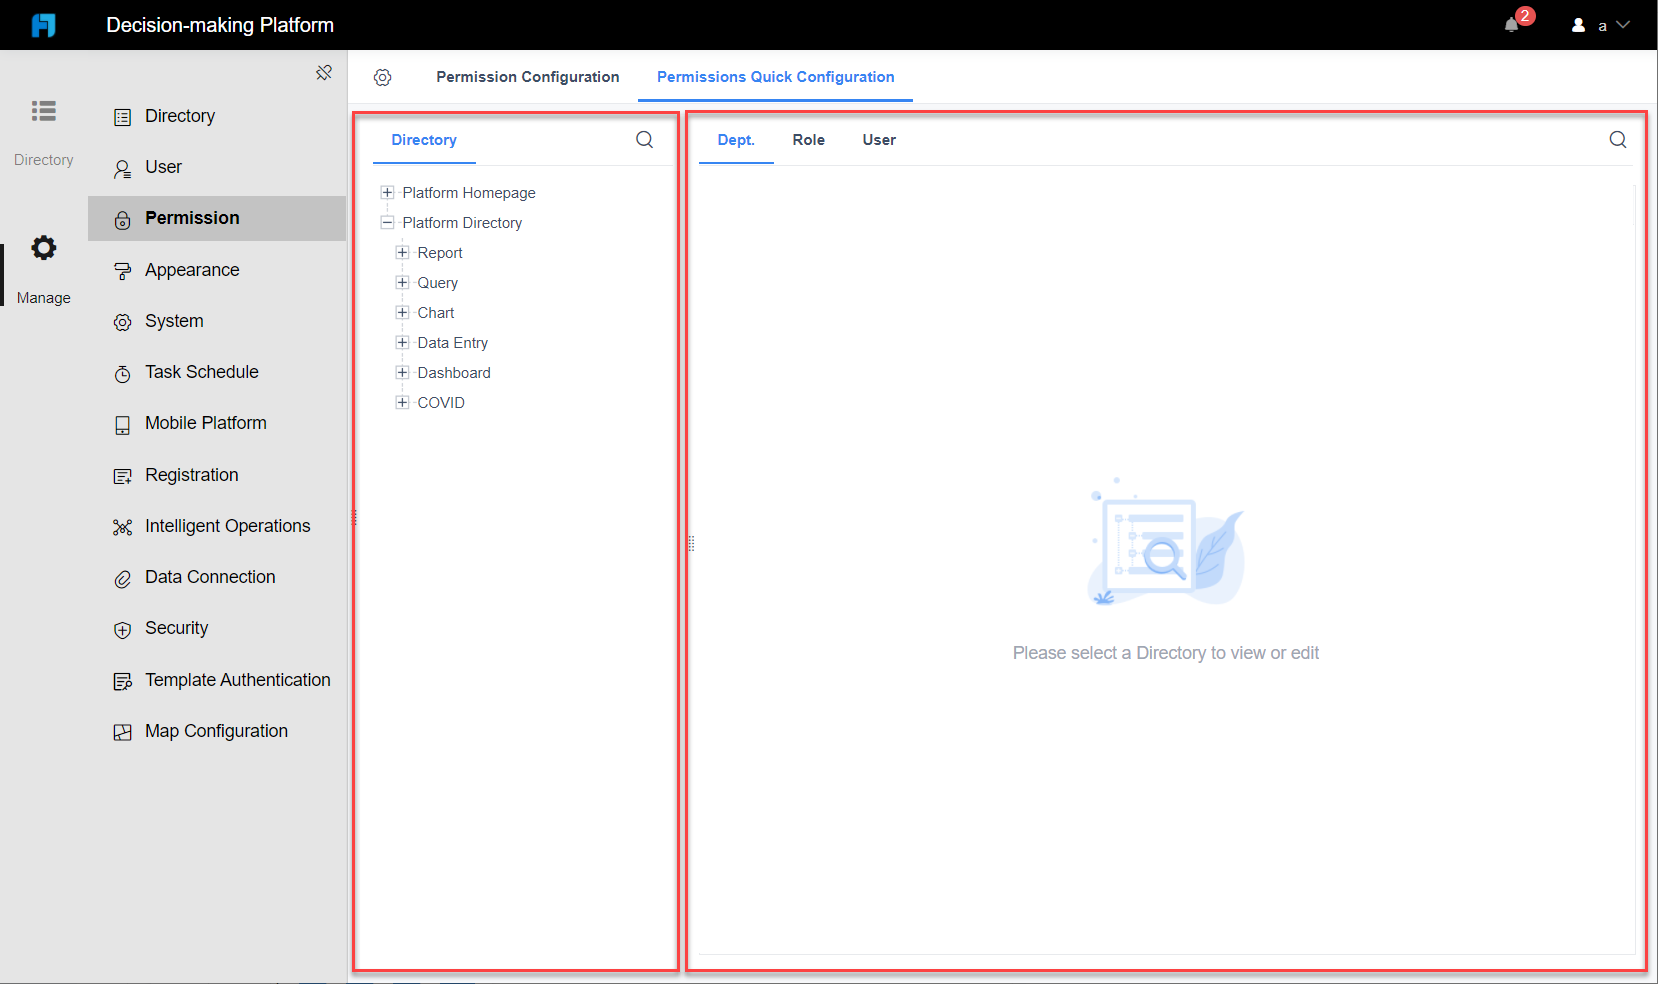Expand the Platform Homepage tree node
Viewport: 1658px width, 984px height.
coord(387,192)
